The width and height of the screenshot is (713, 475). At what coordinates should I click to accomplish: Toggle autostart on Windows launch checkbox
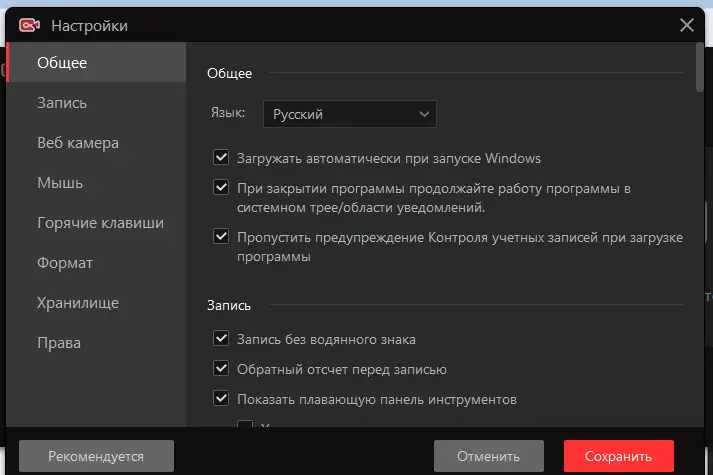click(221, 158)
